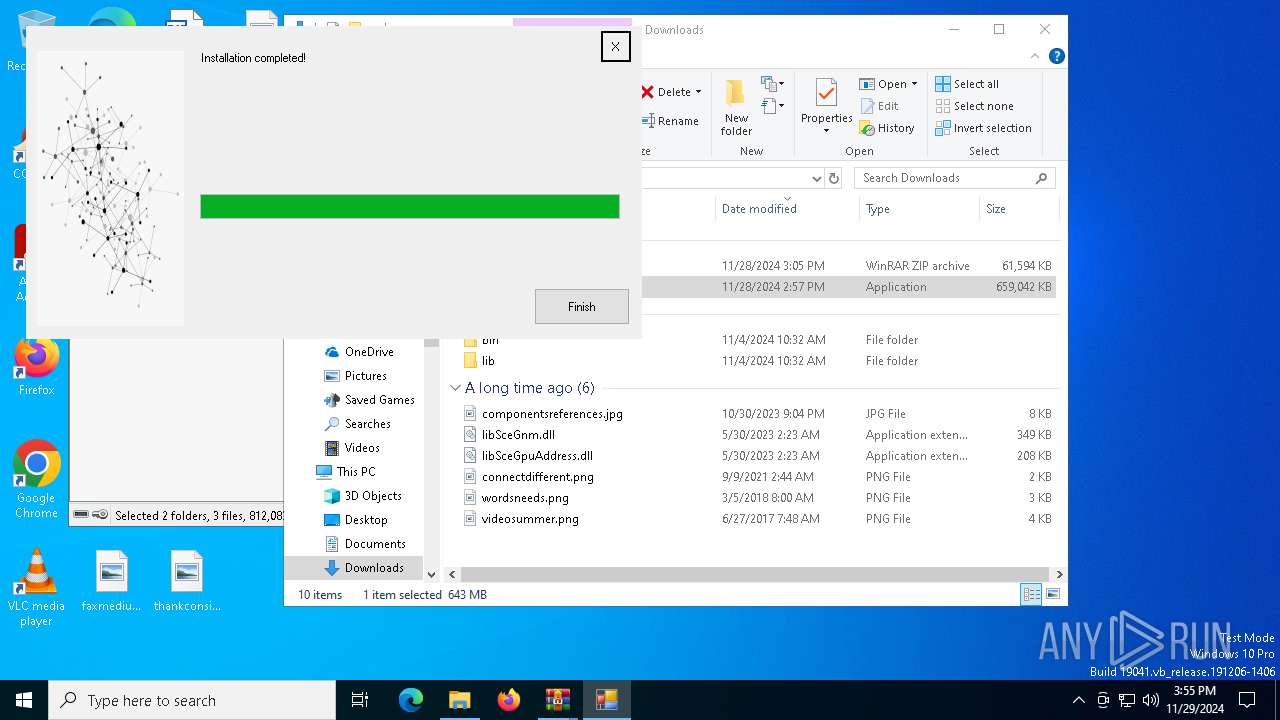Screen dimensions: 1280x720
Task: Open Task View on taskbar
Action: (x=360, y=700)
